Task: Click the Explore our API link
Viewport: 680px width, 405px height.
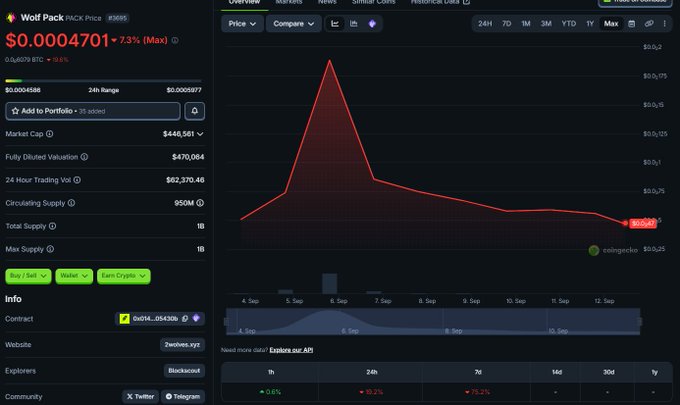Action: pos(291,350)
